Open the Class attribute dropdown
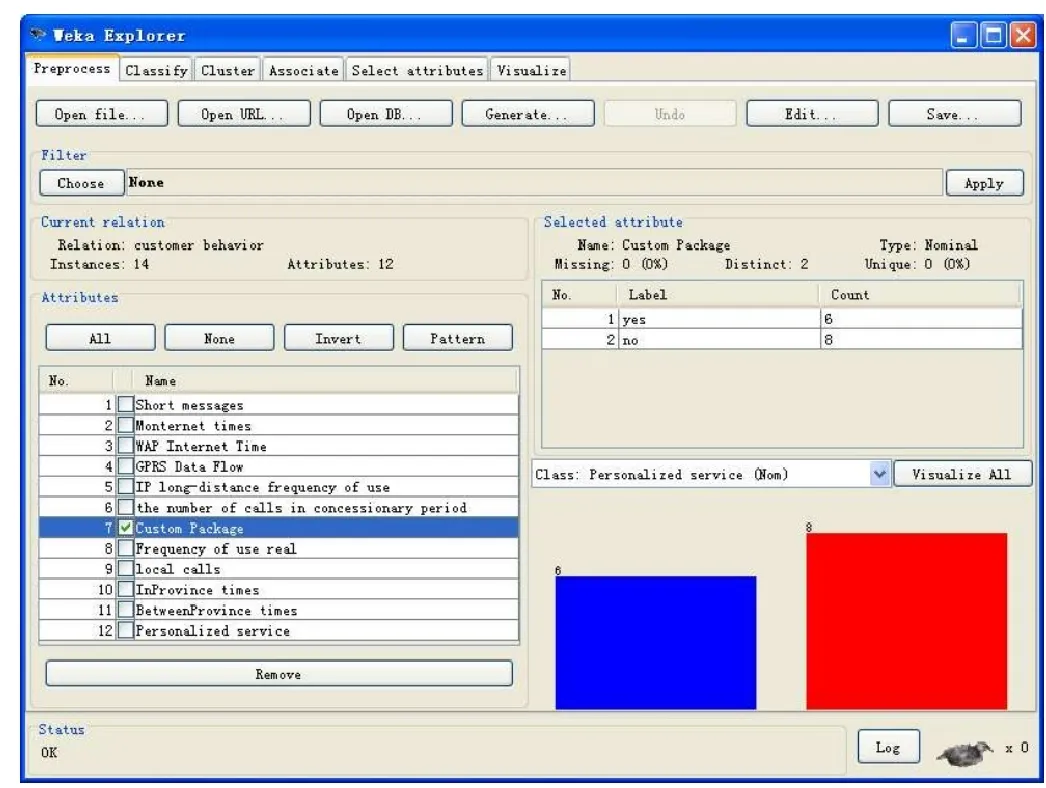 pos(880,475)
